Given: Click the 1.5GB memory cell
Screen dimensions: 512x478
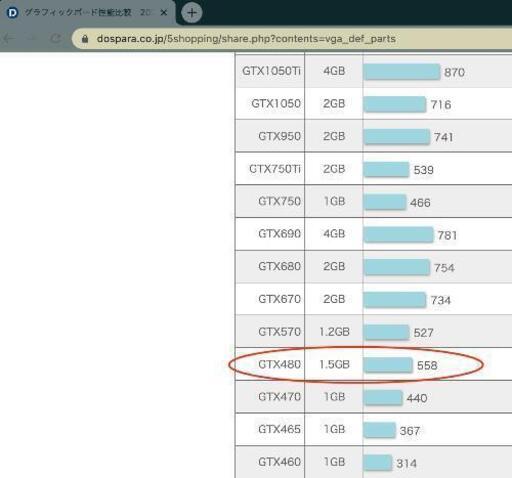Looking at the screenshot, I should (334, 364).
